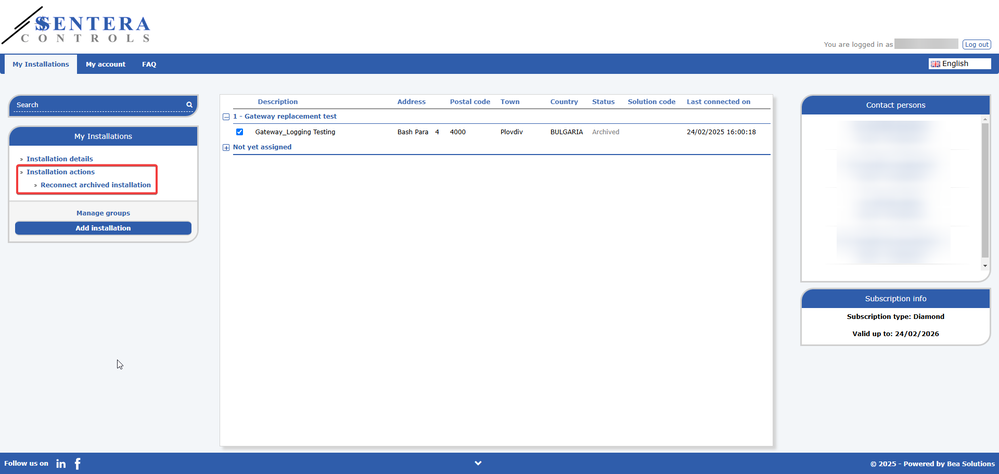Click the Log out button
The image size is (999, 474).
pos(976,45)
